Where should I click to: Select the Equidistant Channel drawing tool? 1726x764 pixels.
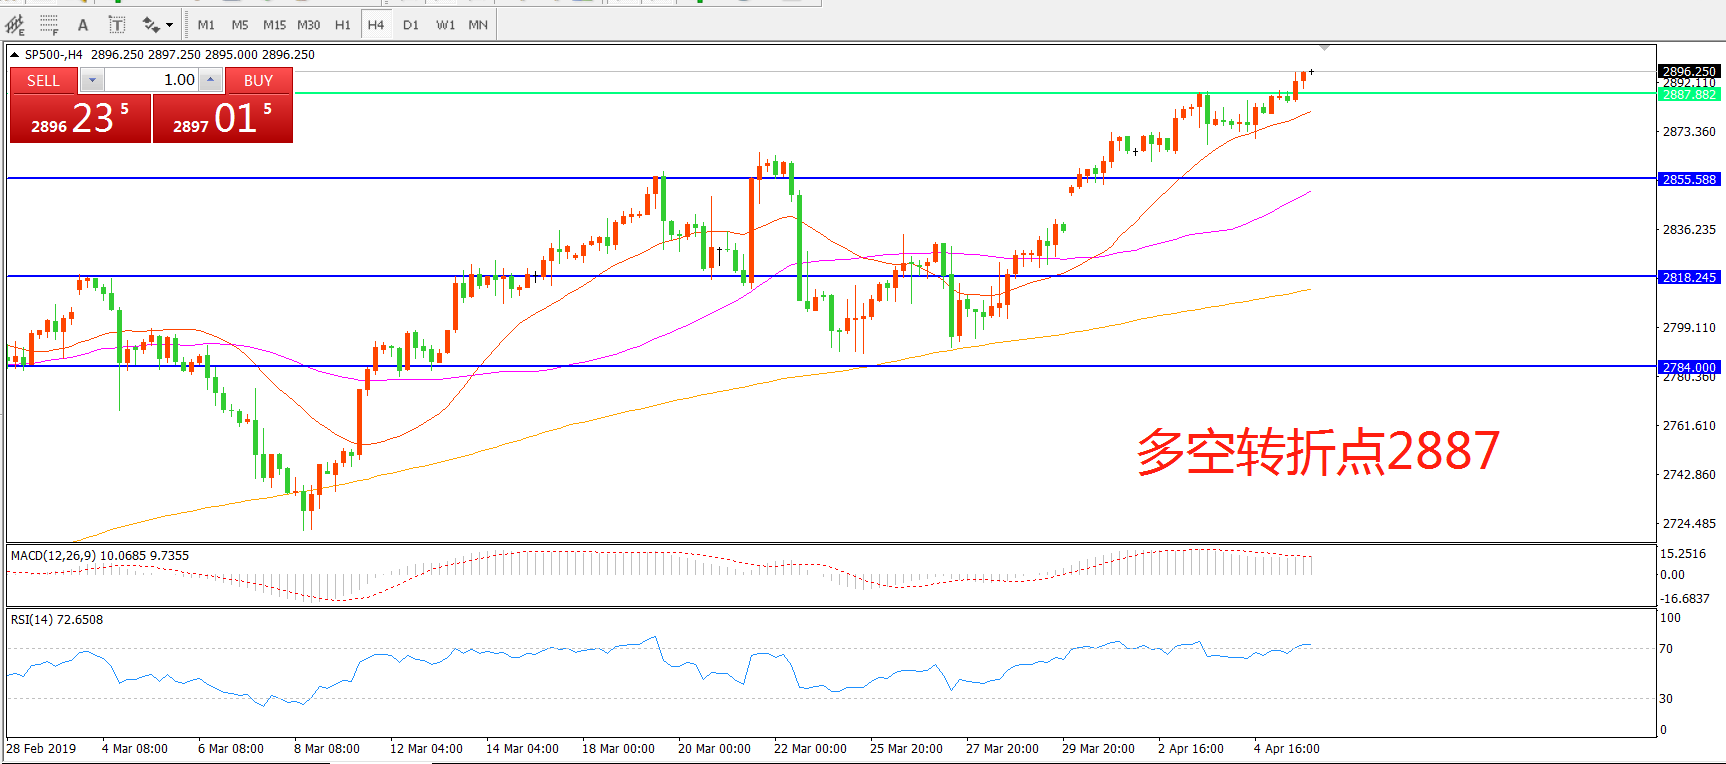point(15,25)
